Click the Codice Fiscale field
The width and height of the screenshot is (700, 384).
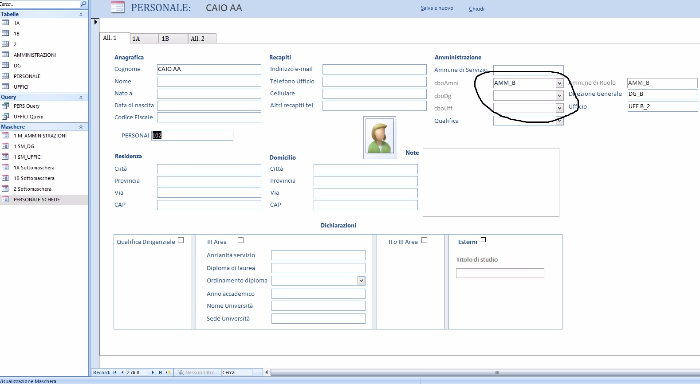click(x=209, y=117)
